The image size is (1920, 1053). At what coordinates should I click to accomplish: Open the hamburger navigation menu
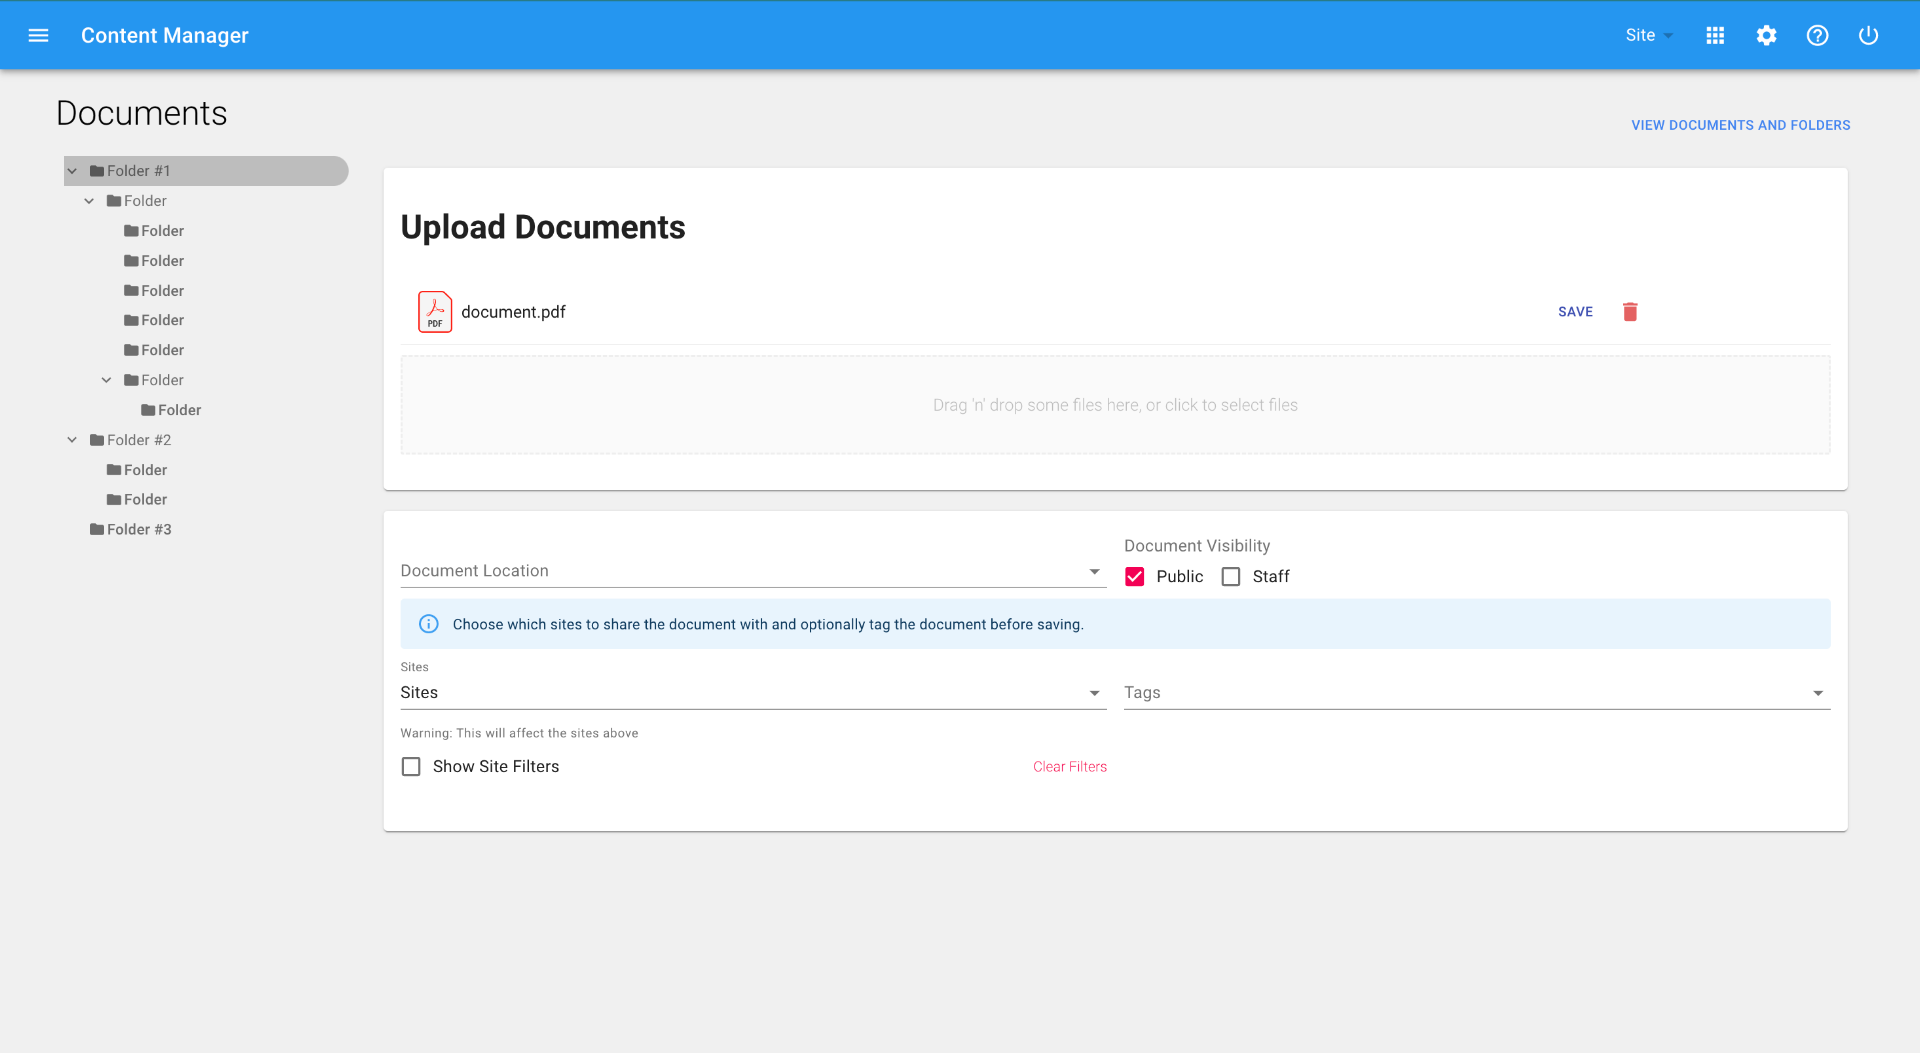pos(38,36)
